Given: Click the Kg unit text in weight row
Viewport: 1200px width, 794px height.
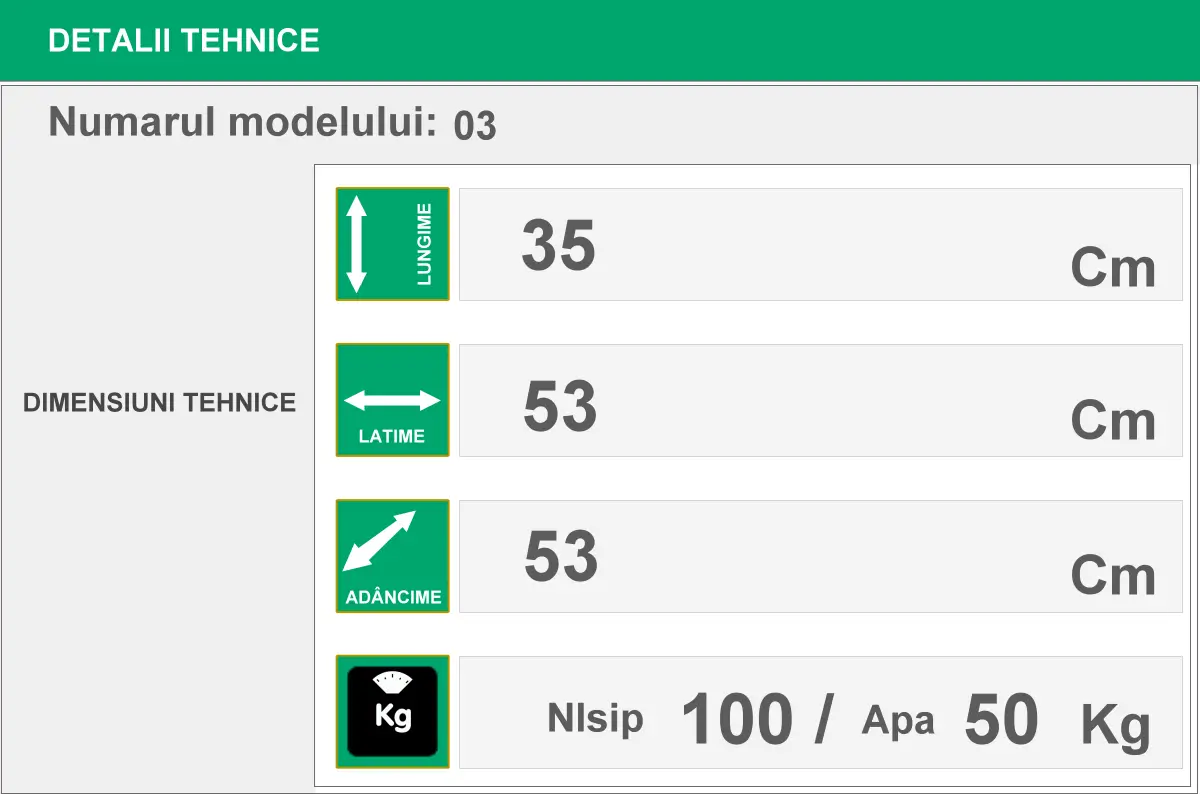Looking at the screenshot, I should [x=1115, y=725].
